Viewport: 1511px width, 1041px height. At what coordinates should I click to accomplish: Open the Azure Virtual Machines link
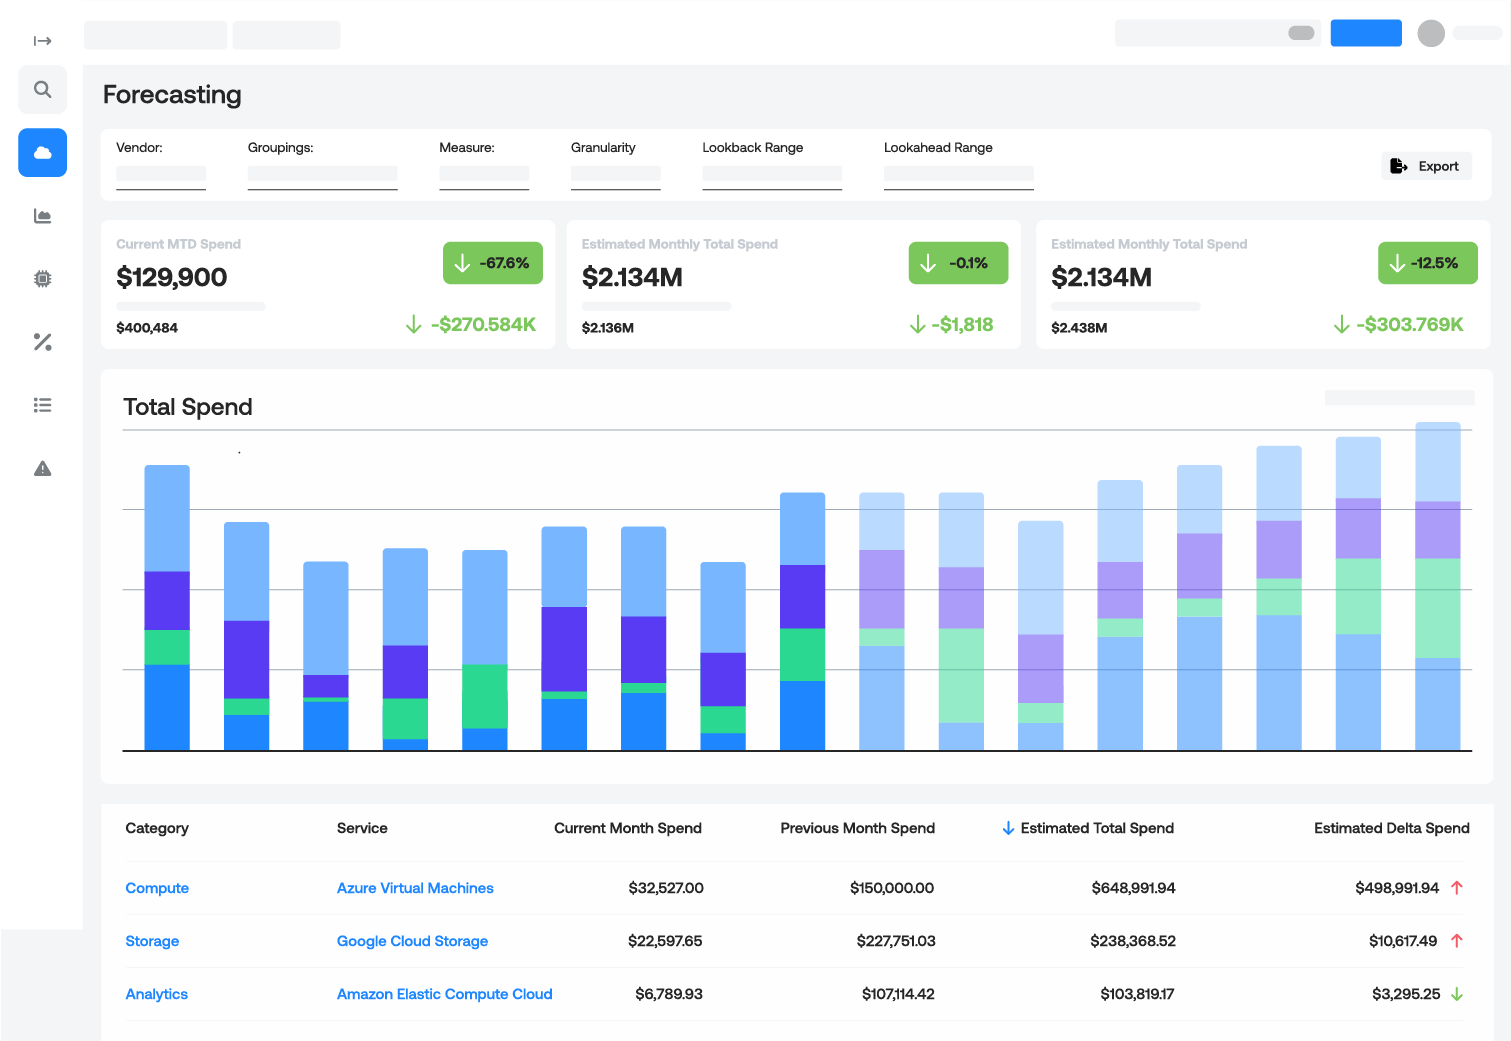click(x=415, y=888)
